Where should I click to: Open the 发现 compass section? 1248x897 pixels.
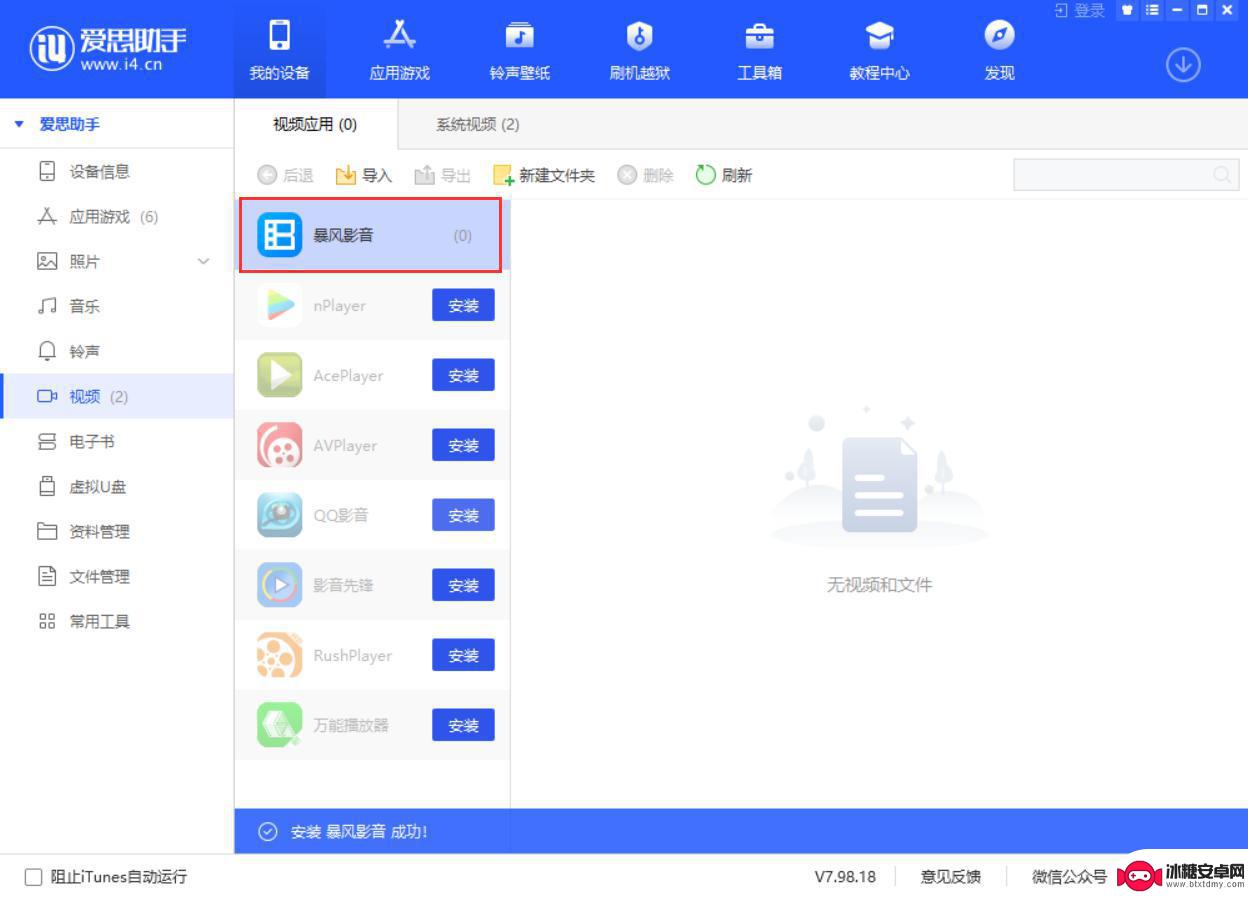[999, 50]
